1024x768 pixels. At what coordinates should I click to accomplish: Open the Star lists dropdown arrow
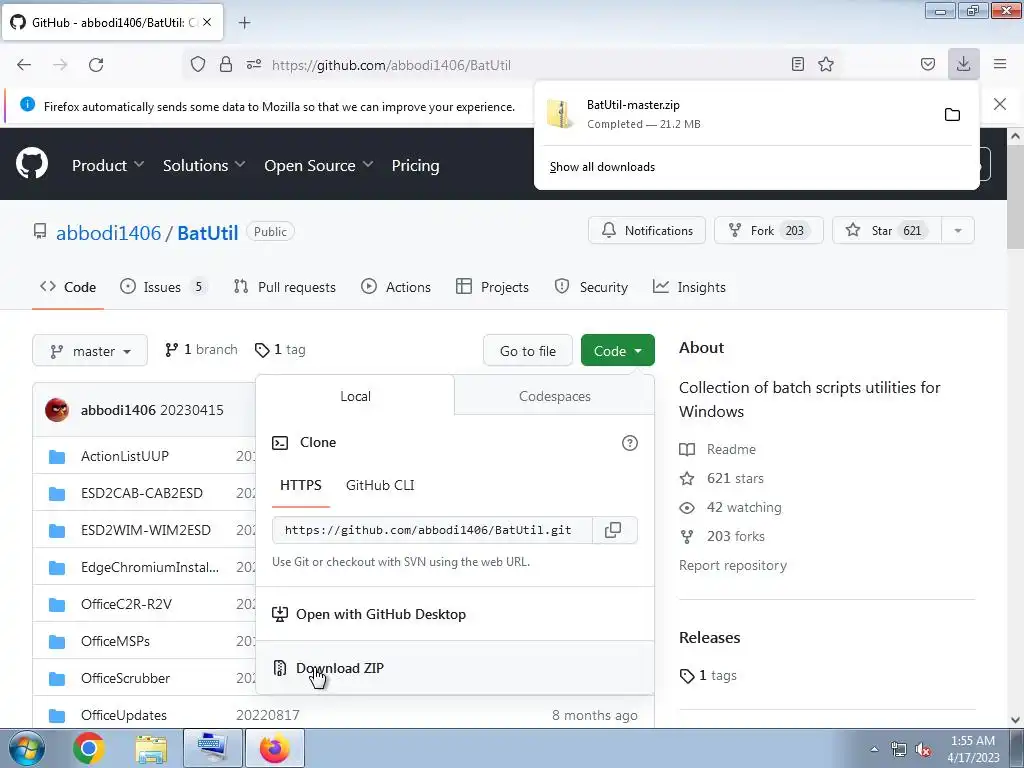coord(958,231)
